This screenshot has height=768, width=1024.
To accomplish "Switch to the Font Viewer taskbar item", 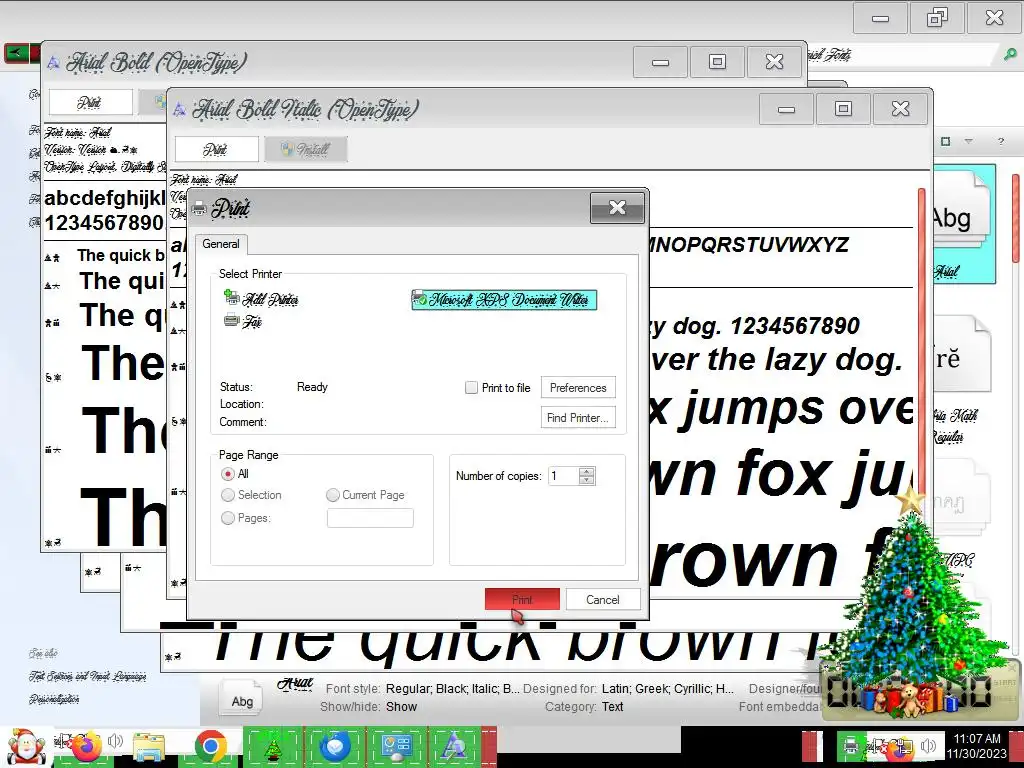I will click(x=455, y=746).
